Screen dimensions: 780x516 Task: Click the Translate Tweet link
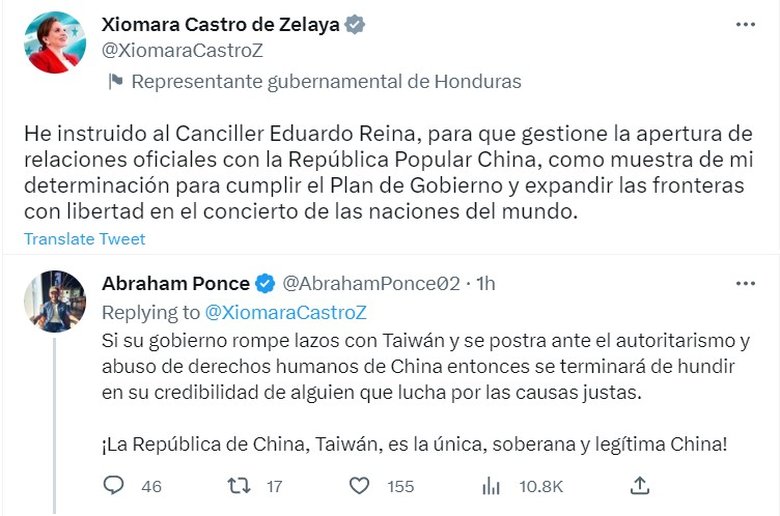(x=85, y=239)
